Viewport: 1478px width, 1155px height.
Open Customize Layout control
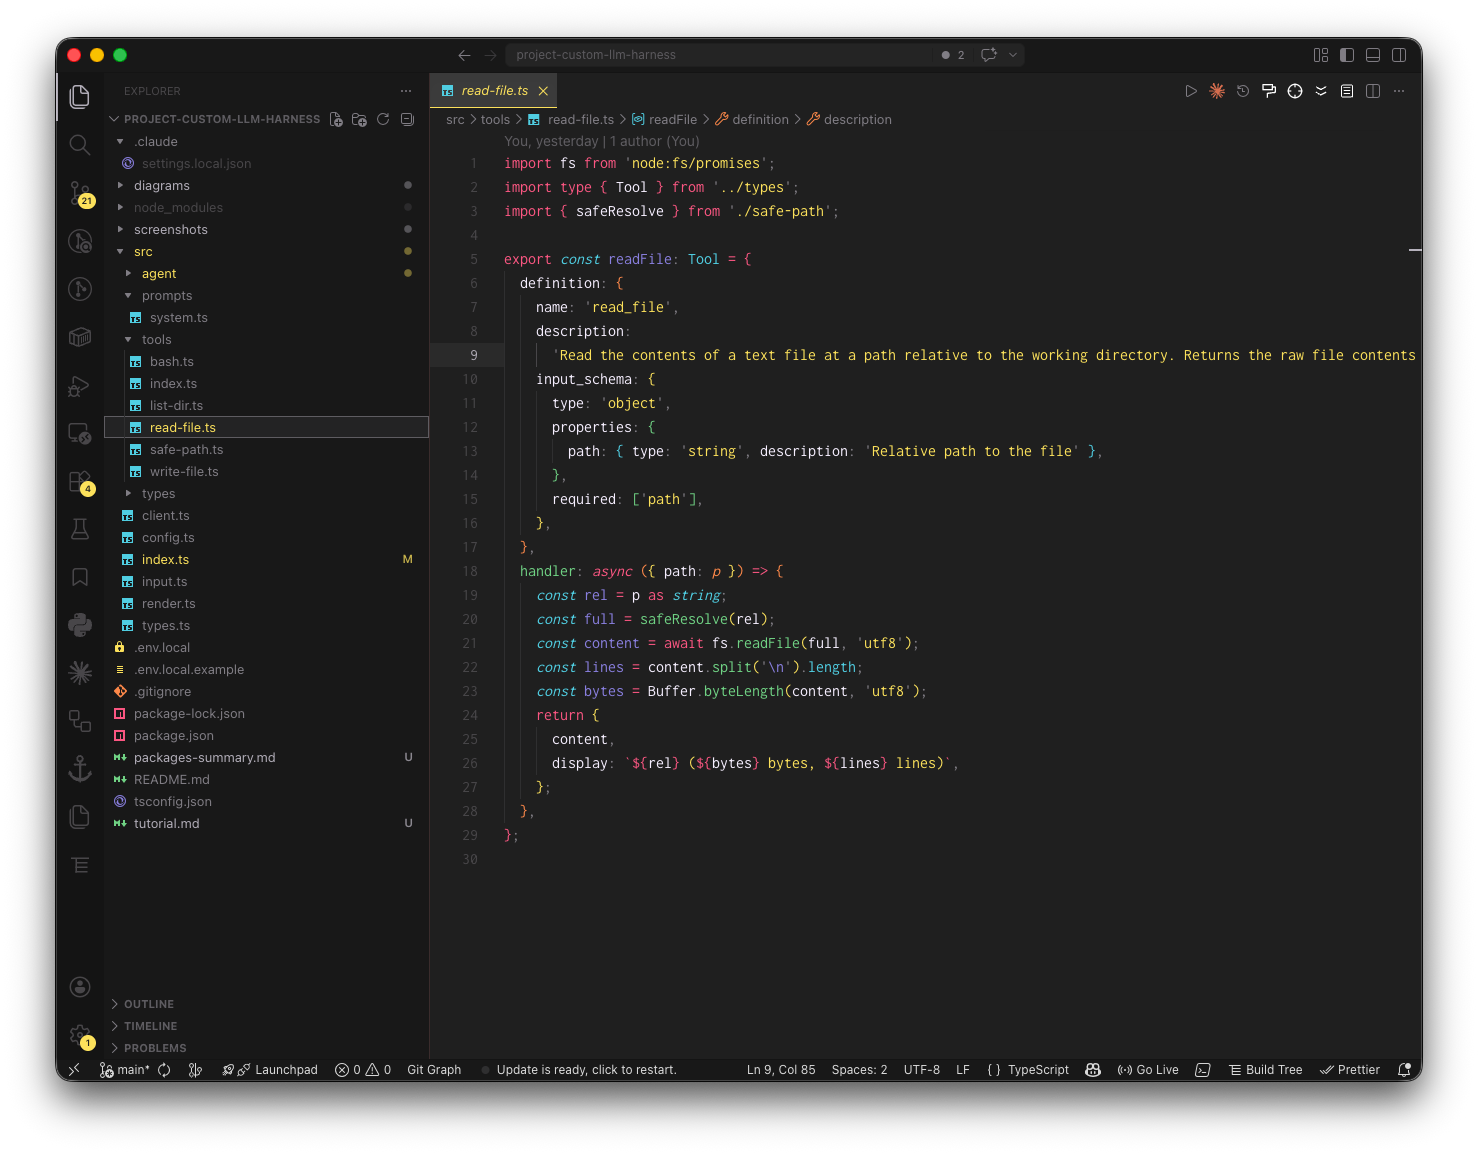[1321, 55]
